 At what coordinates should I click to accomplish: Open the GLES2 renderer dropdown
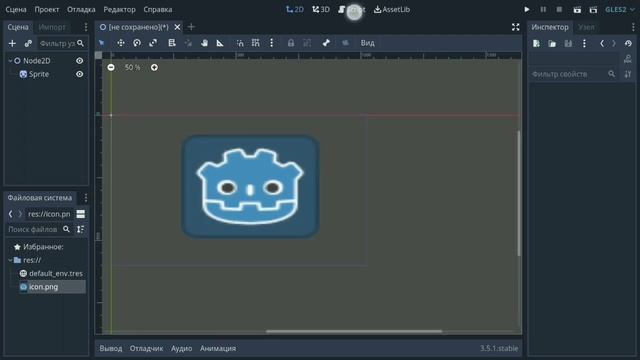point(620,9)
